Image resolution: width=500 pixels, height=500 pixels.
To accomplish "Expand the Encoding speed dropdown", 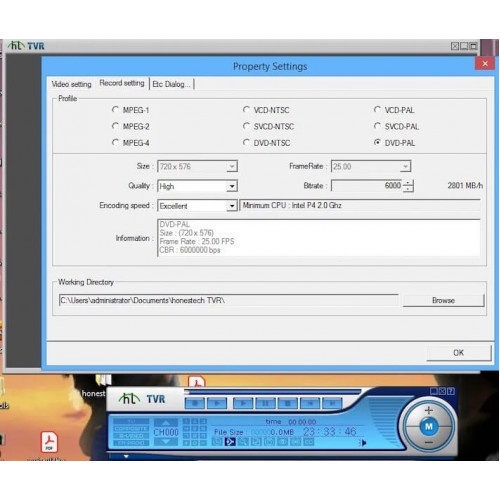I will tap(232, 206).
